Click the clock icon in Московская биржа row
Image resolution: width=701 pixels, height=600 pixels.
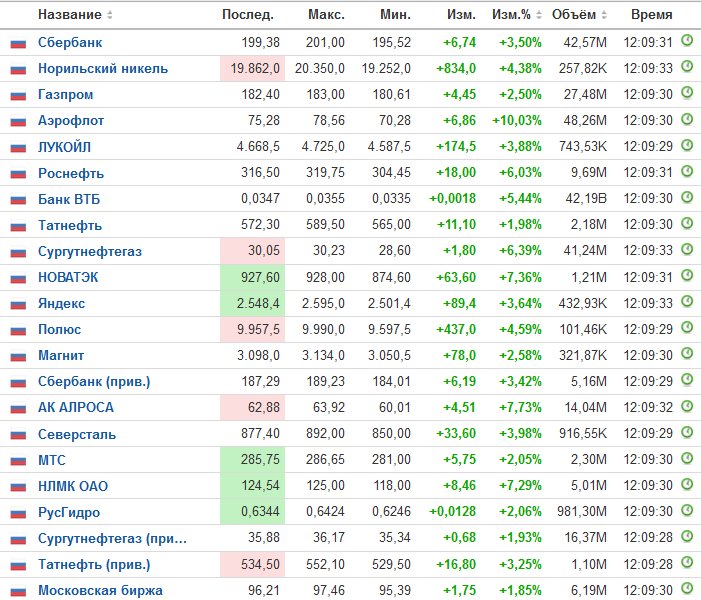[687, 588]
